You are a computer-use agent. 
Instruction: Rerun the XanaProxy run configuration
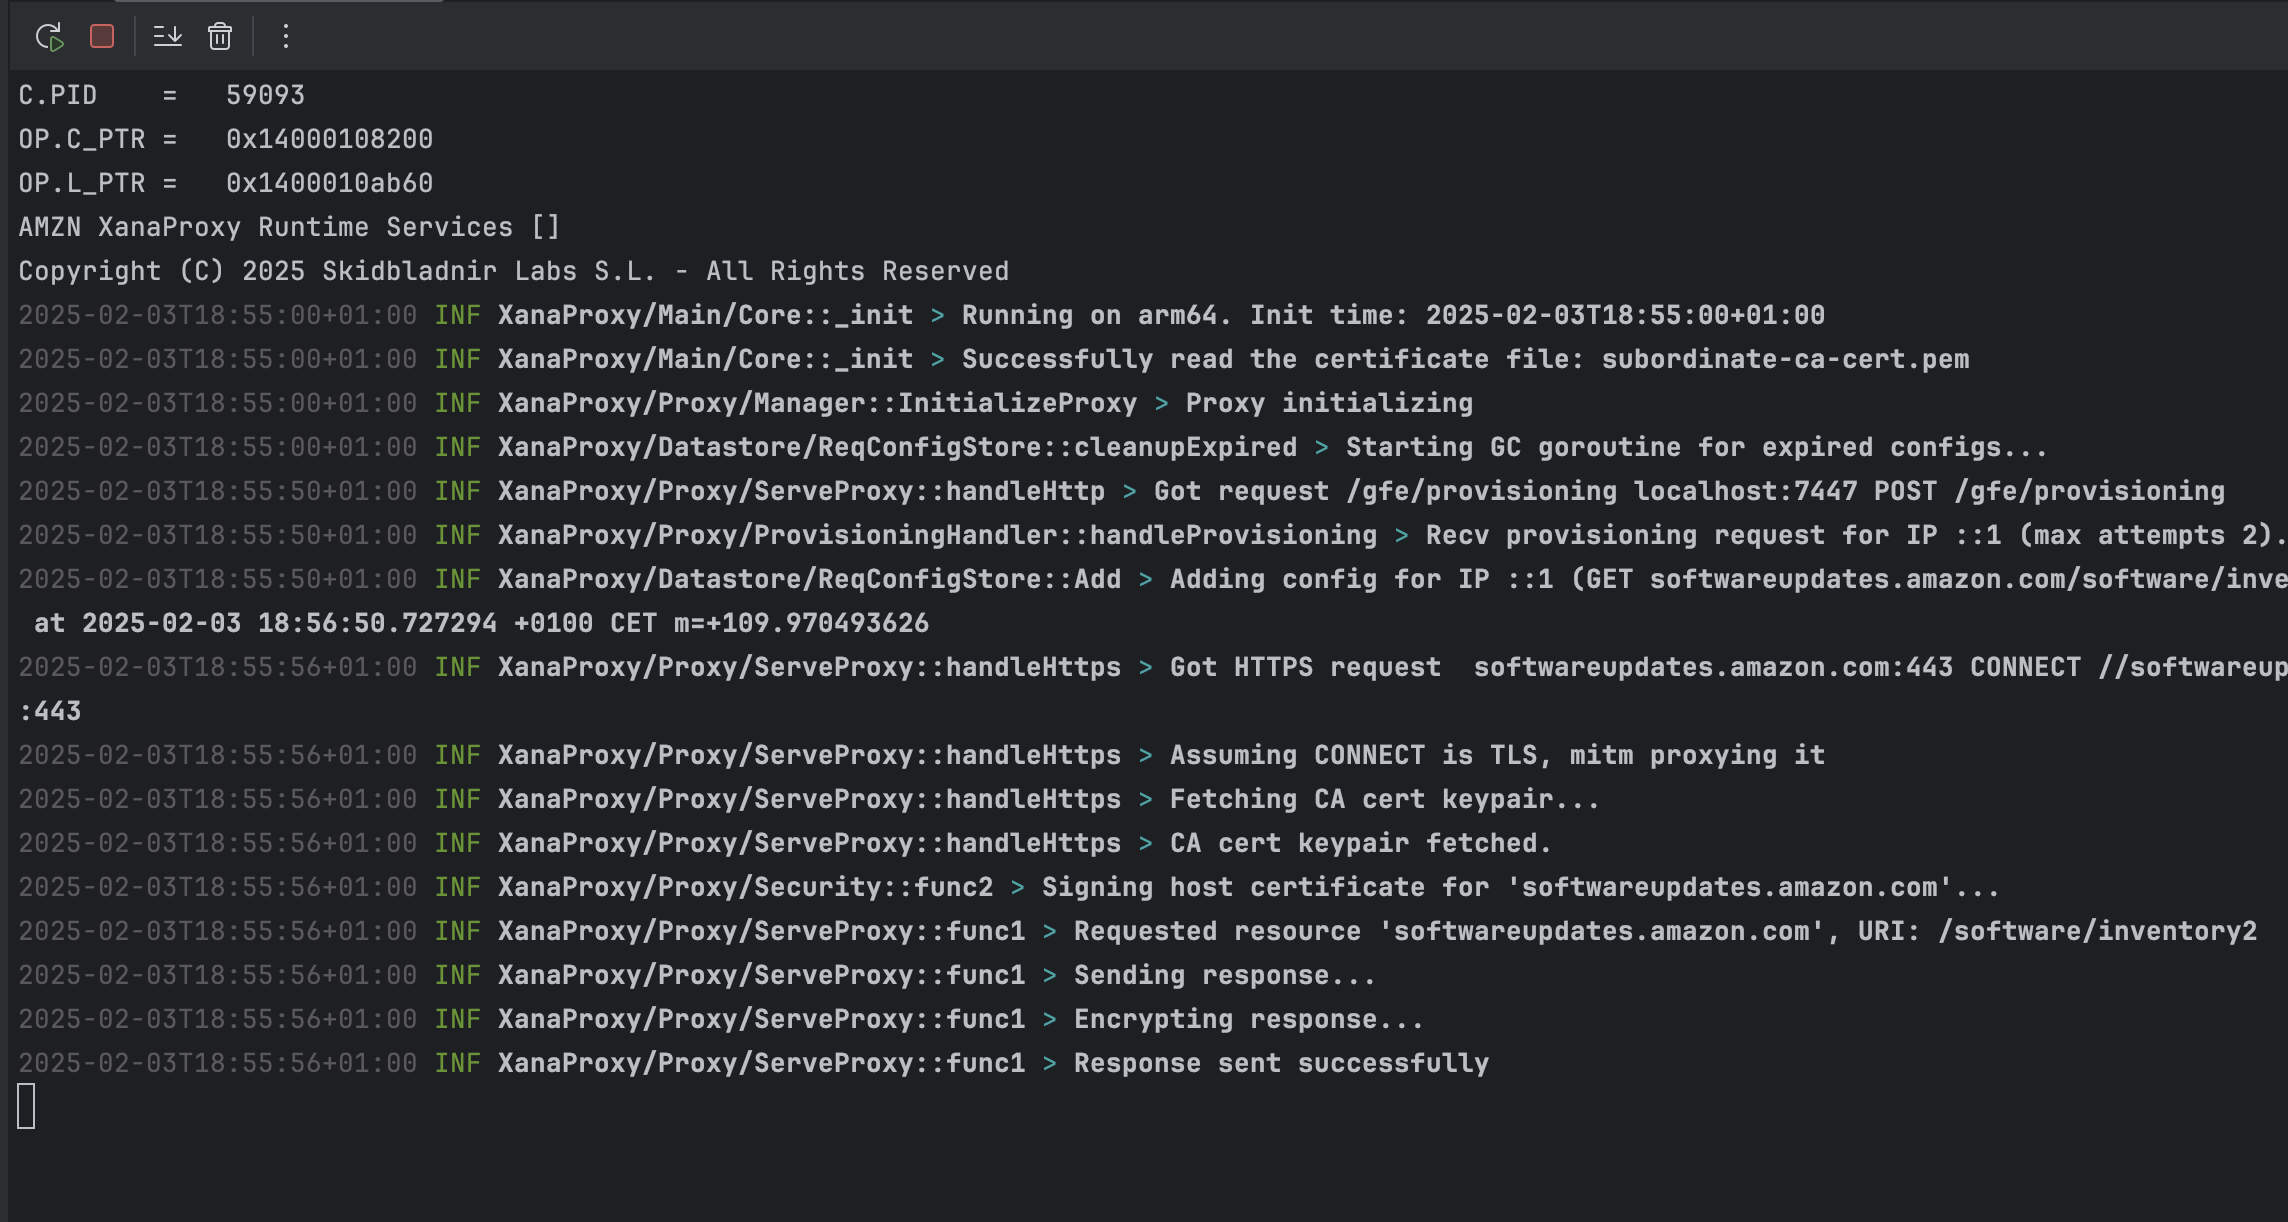49,37
